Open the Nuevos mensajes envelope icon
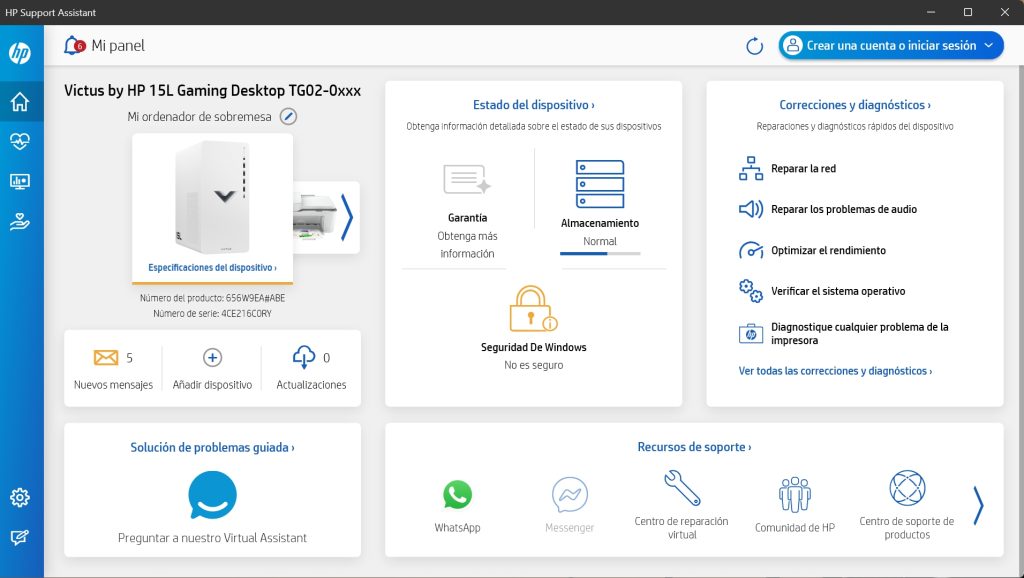Screen dimensions: 1024x578 click(x=106, y=357)
